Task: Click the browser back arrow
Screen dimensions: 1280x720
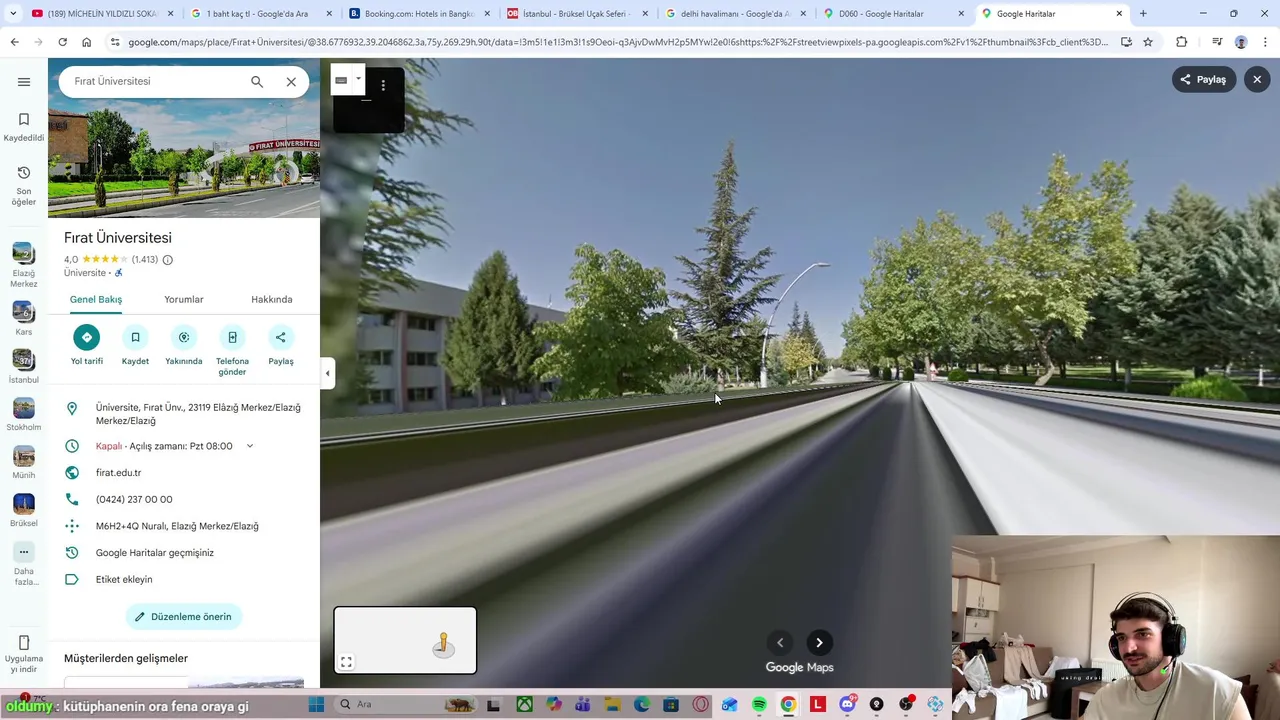Action: [14, 42]
